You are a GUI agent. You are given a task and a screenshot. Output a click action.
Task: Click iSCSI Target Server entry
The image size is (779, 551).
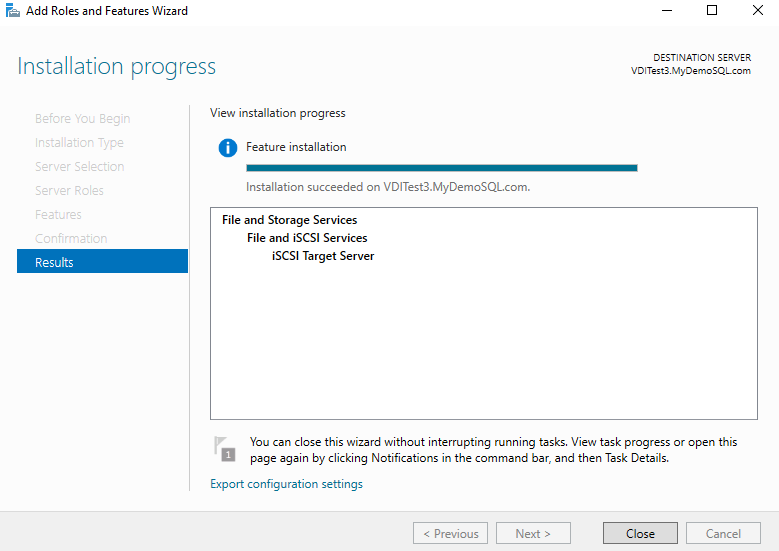point(323,256)
